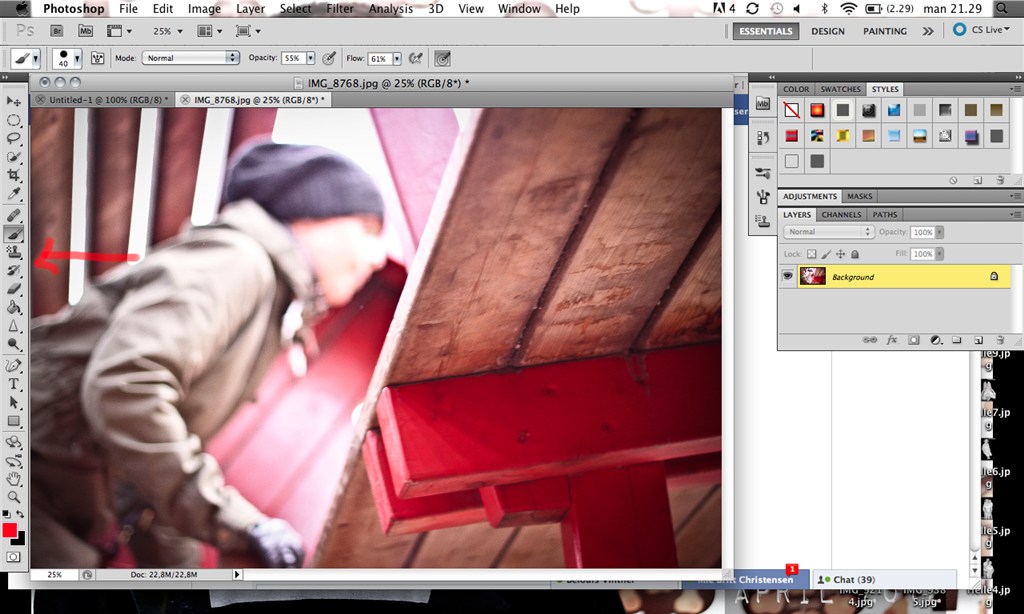
Task: Switch to Essentials workspace
Action: pyautogui.click(x=765, y=31)
